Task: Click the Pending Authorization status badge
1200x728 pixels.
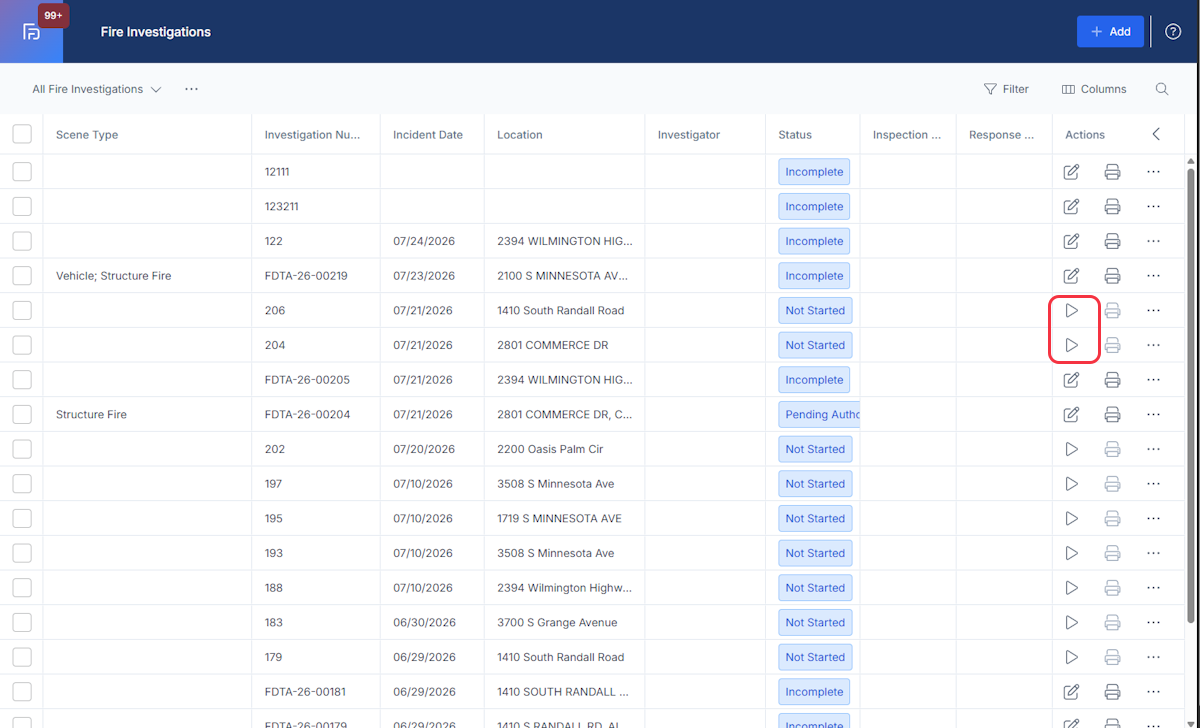Action: click(x=819, y=414)
